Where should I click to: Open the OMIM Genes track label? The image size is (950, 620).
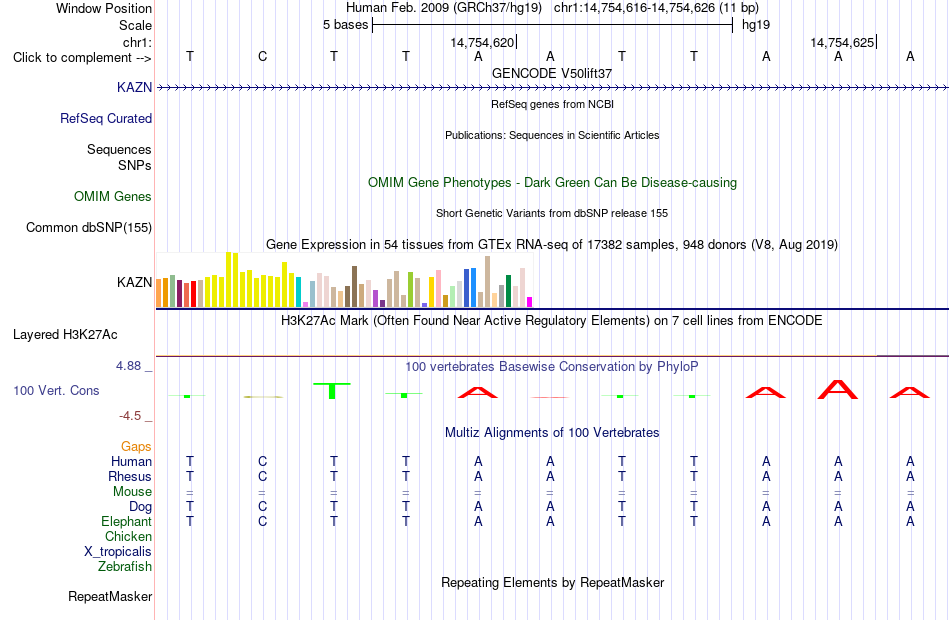(x=113, y=196)
